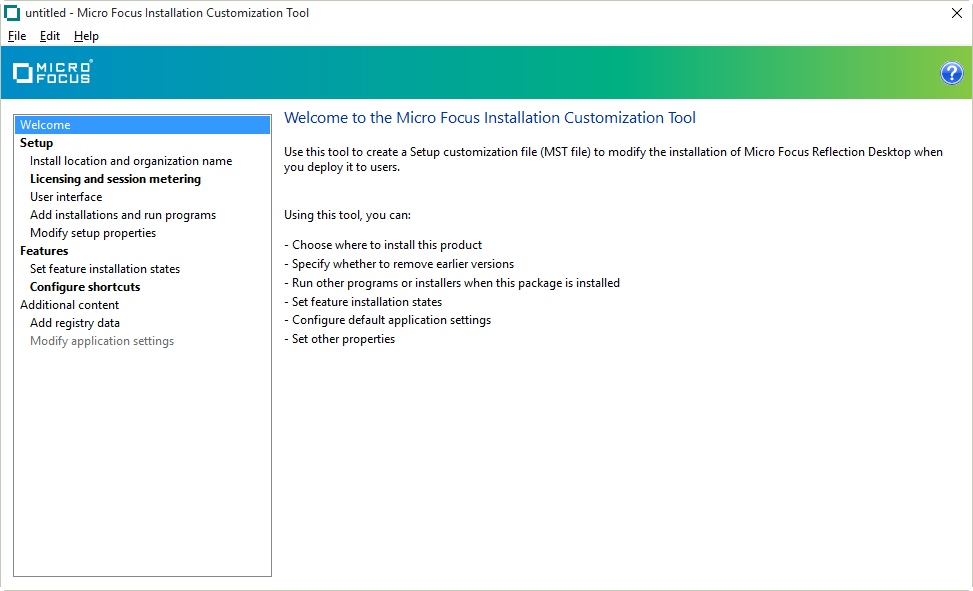Click the application icon in title bar

[12, 12]
